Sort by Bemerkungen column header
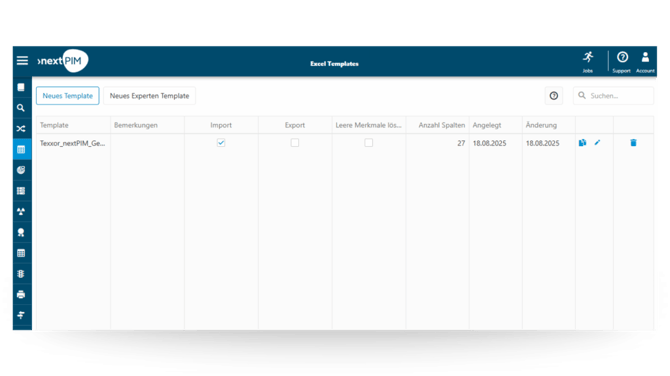Viewport: 670px width, 376px height. [147, 125]
